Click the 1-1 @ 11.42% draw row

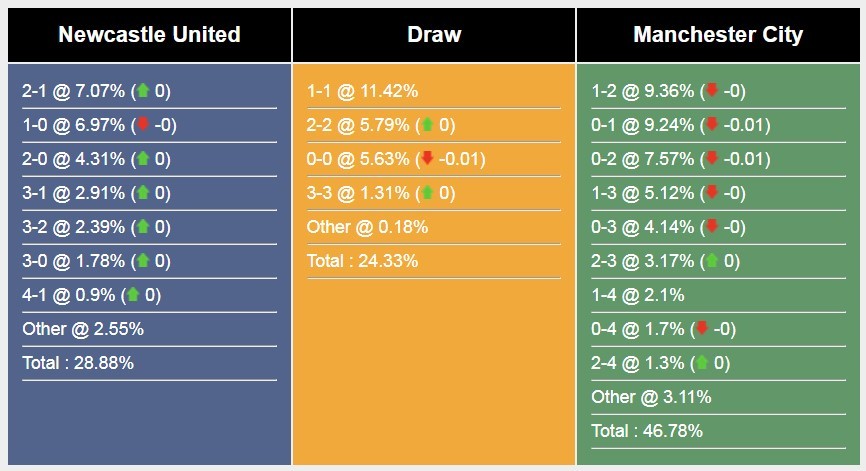362,91
